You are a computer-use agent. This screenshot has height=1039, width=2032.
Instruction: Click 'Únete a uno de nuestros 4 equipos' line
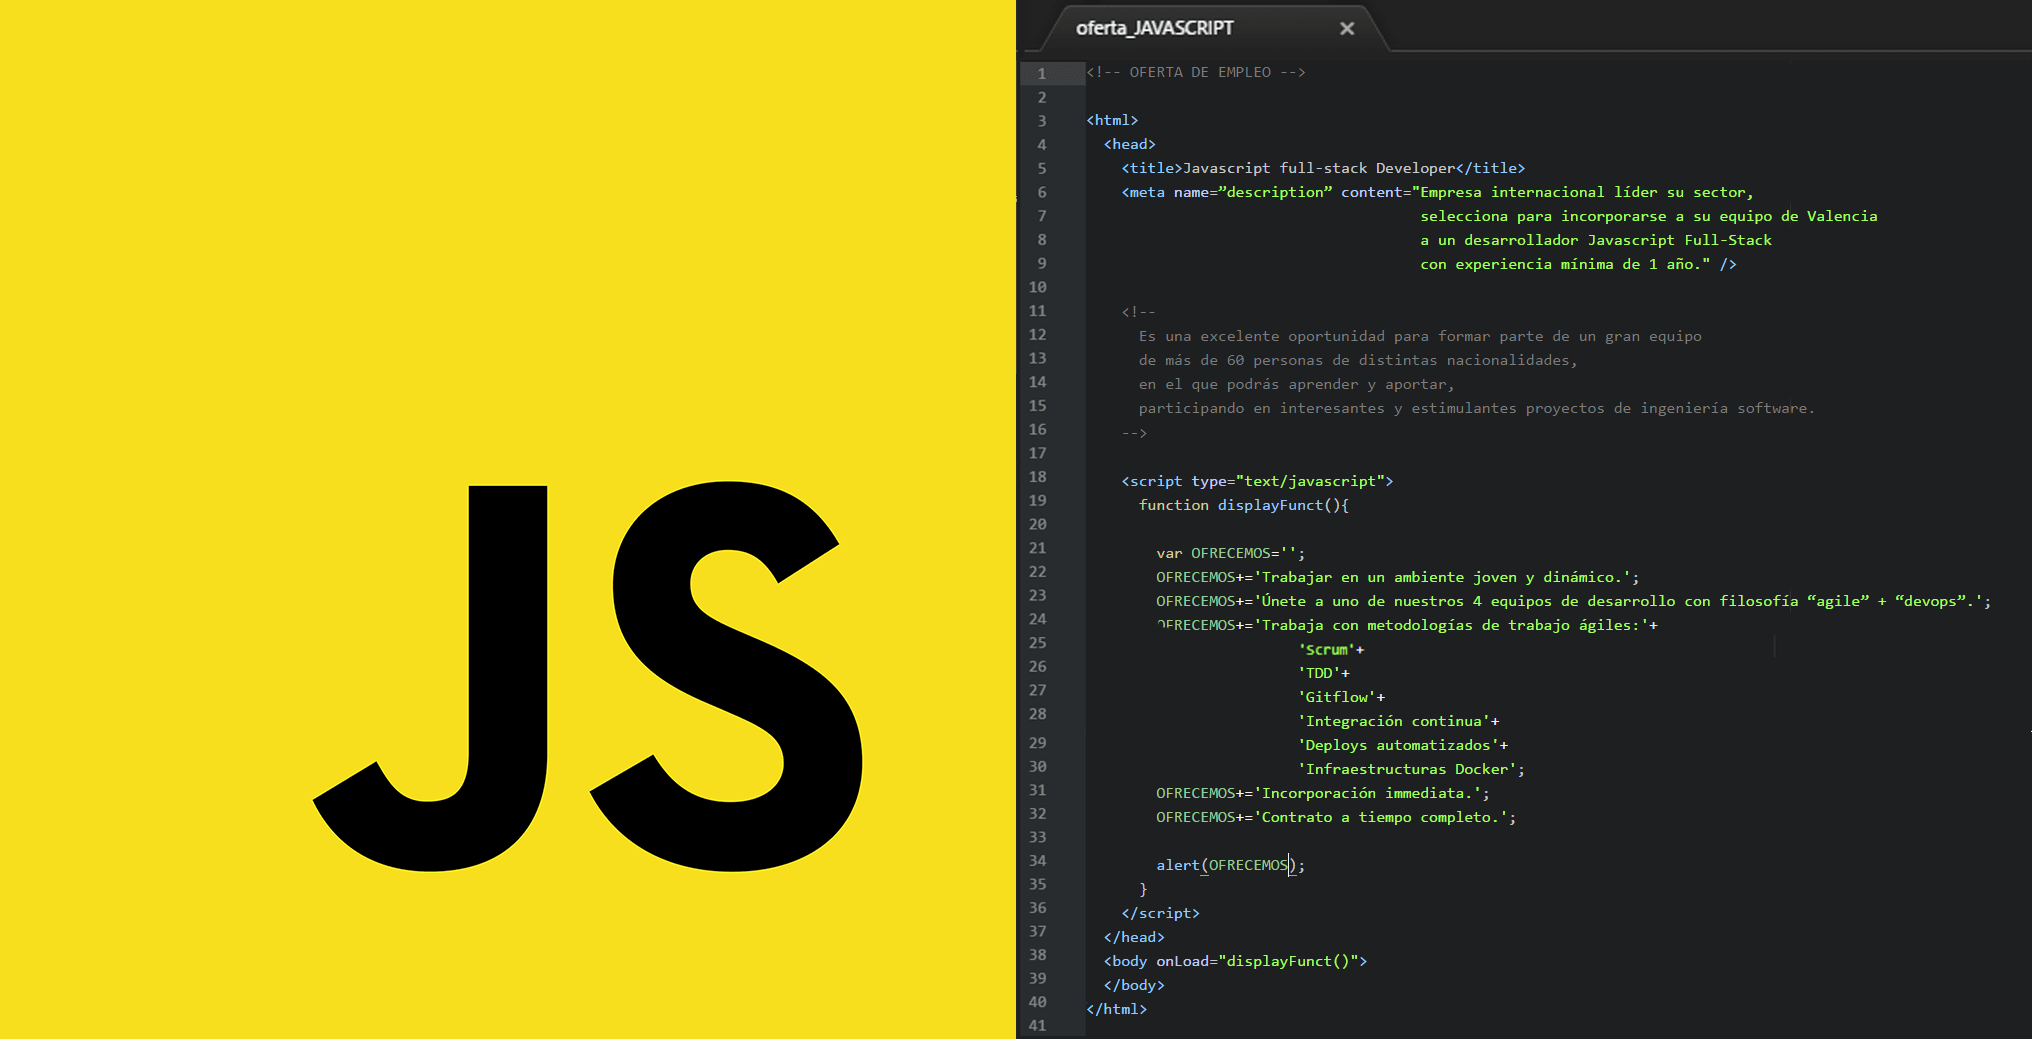(x=1573, y=601)
